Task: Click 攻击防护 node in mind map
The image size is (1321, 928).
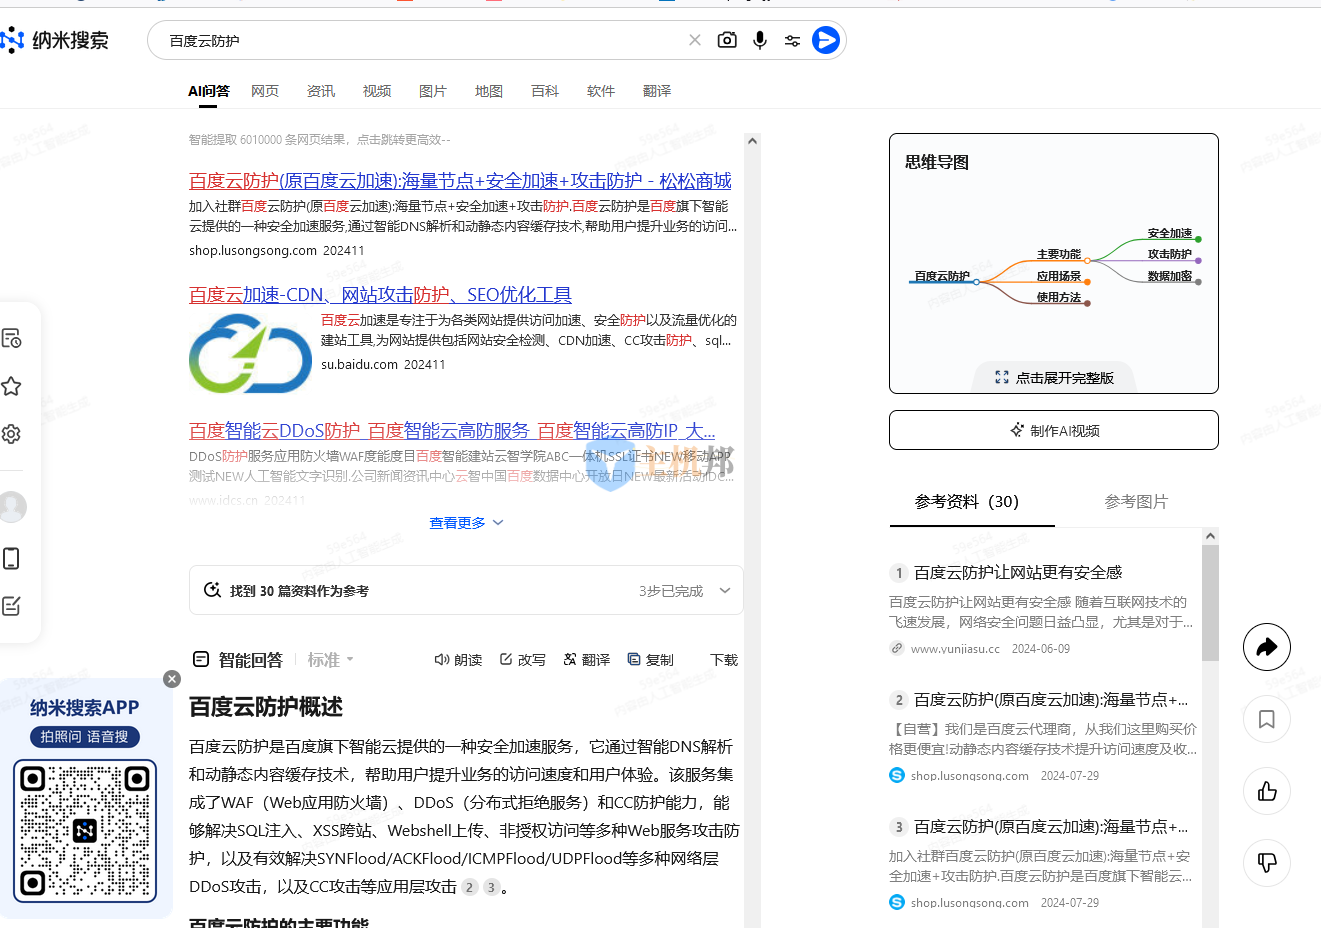Action: pyautogui.click(x=1169, y=254)
